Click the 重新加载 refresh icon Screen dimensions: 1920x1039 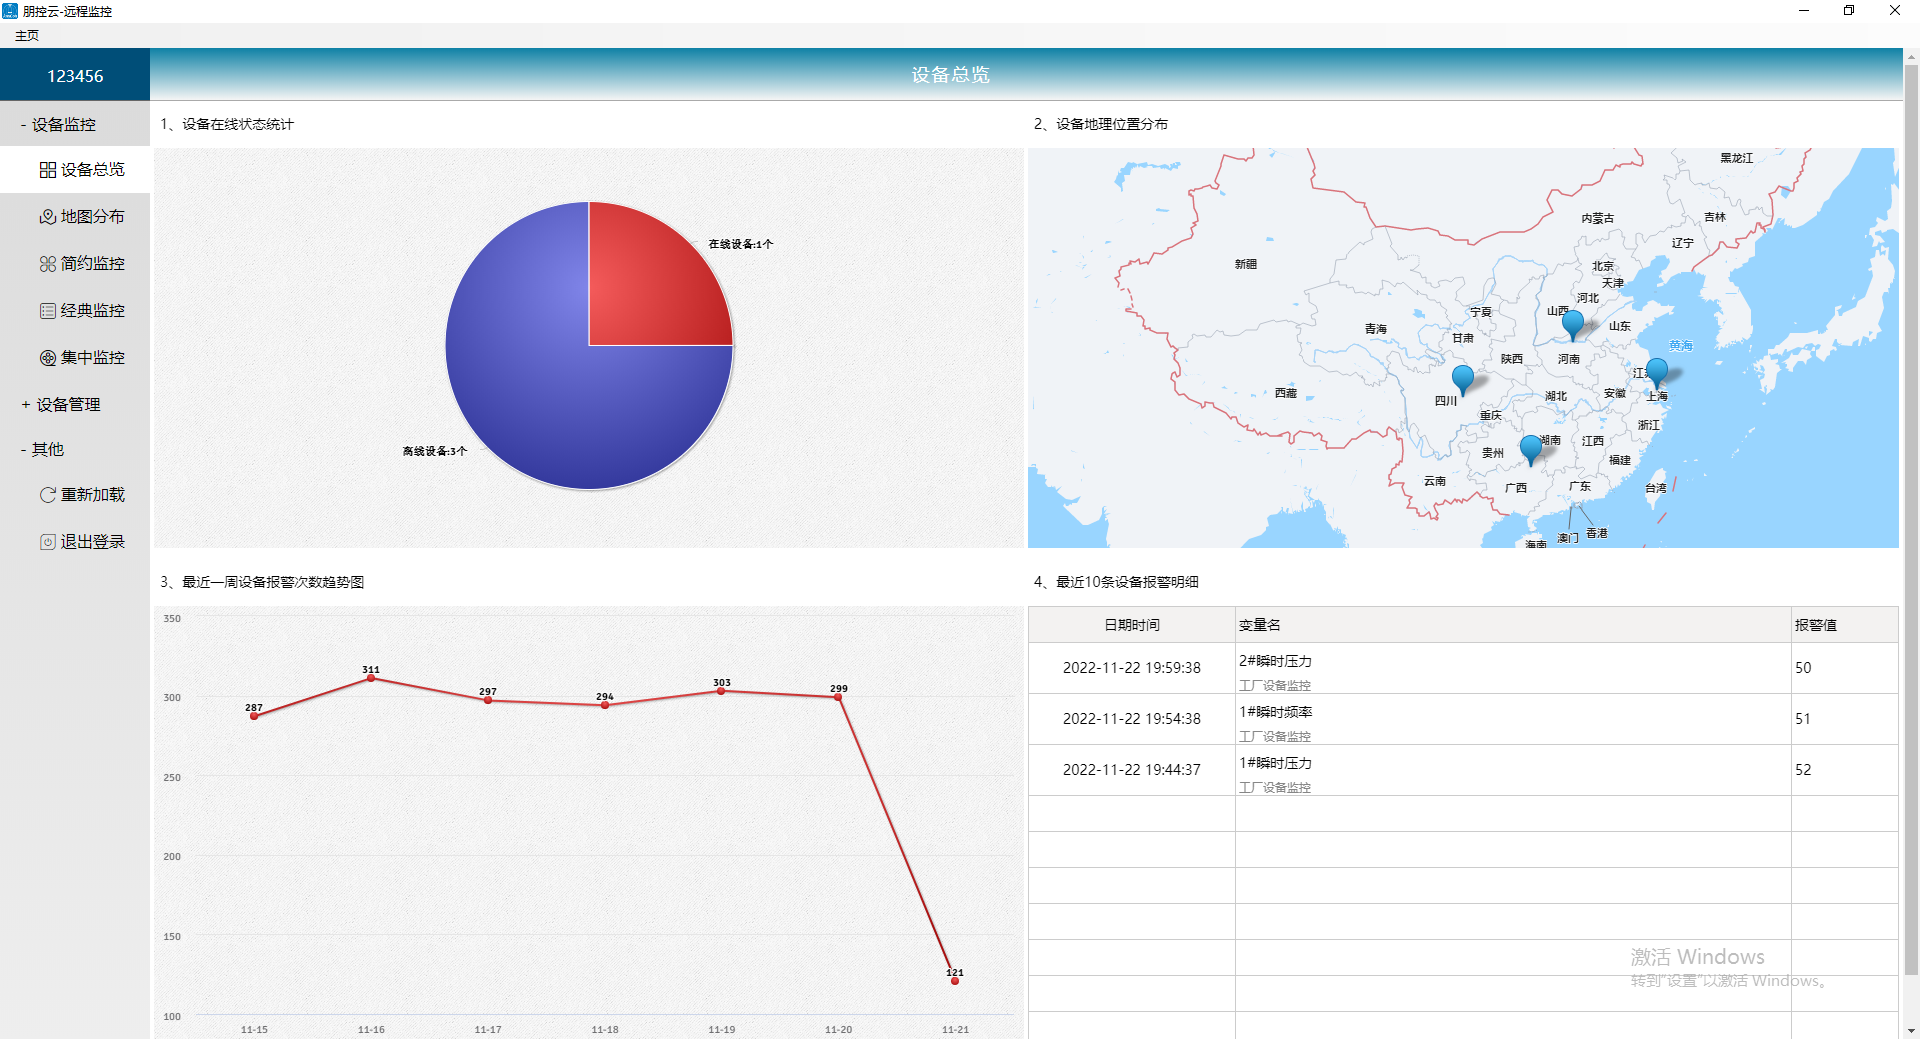[47, 495]
